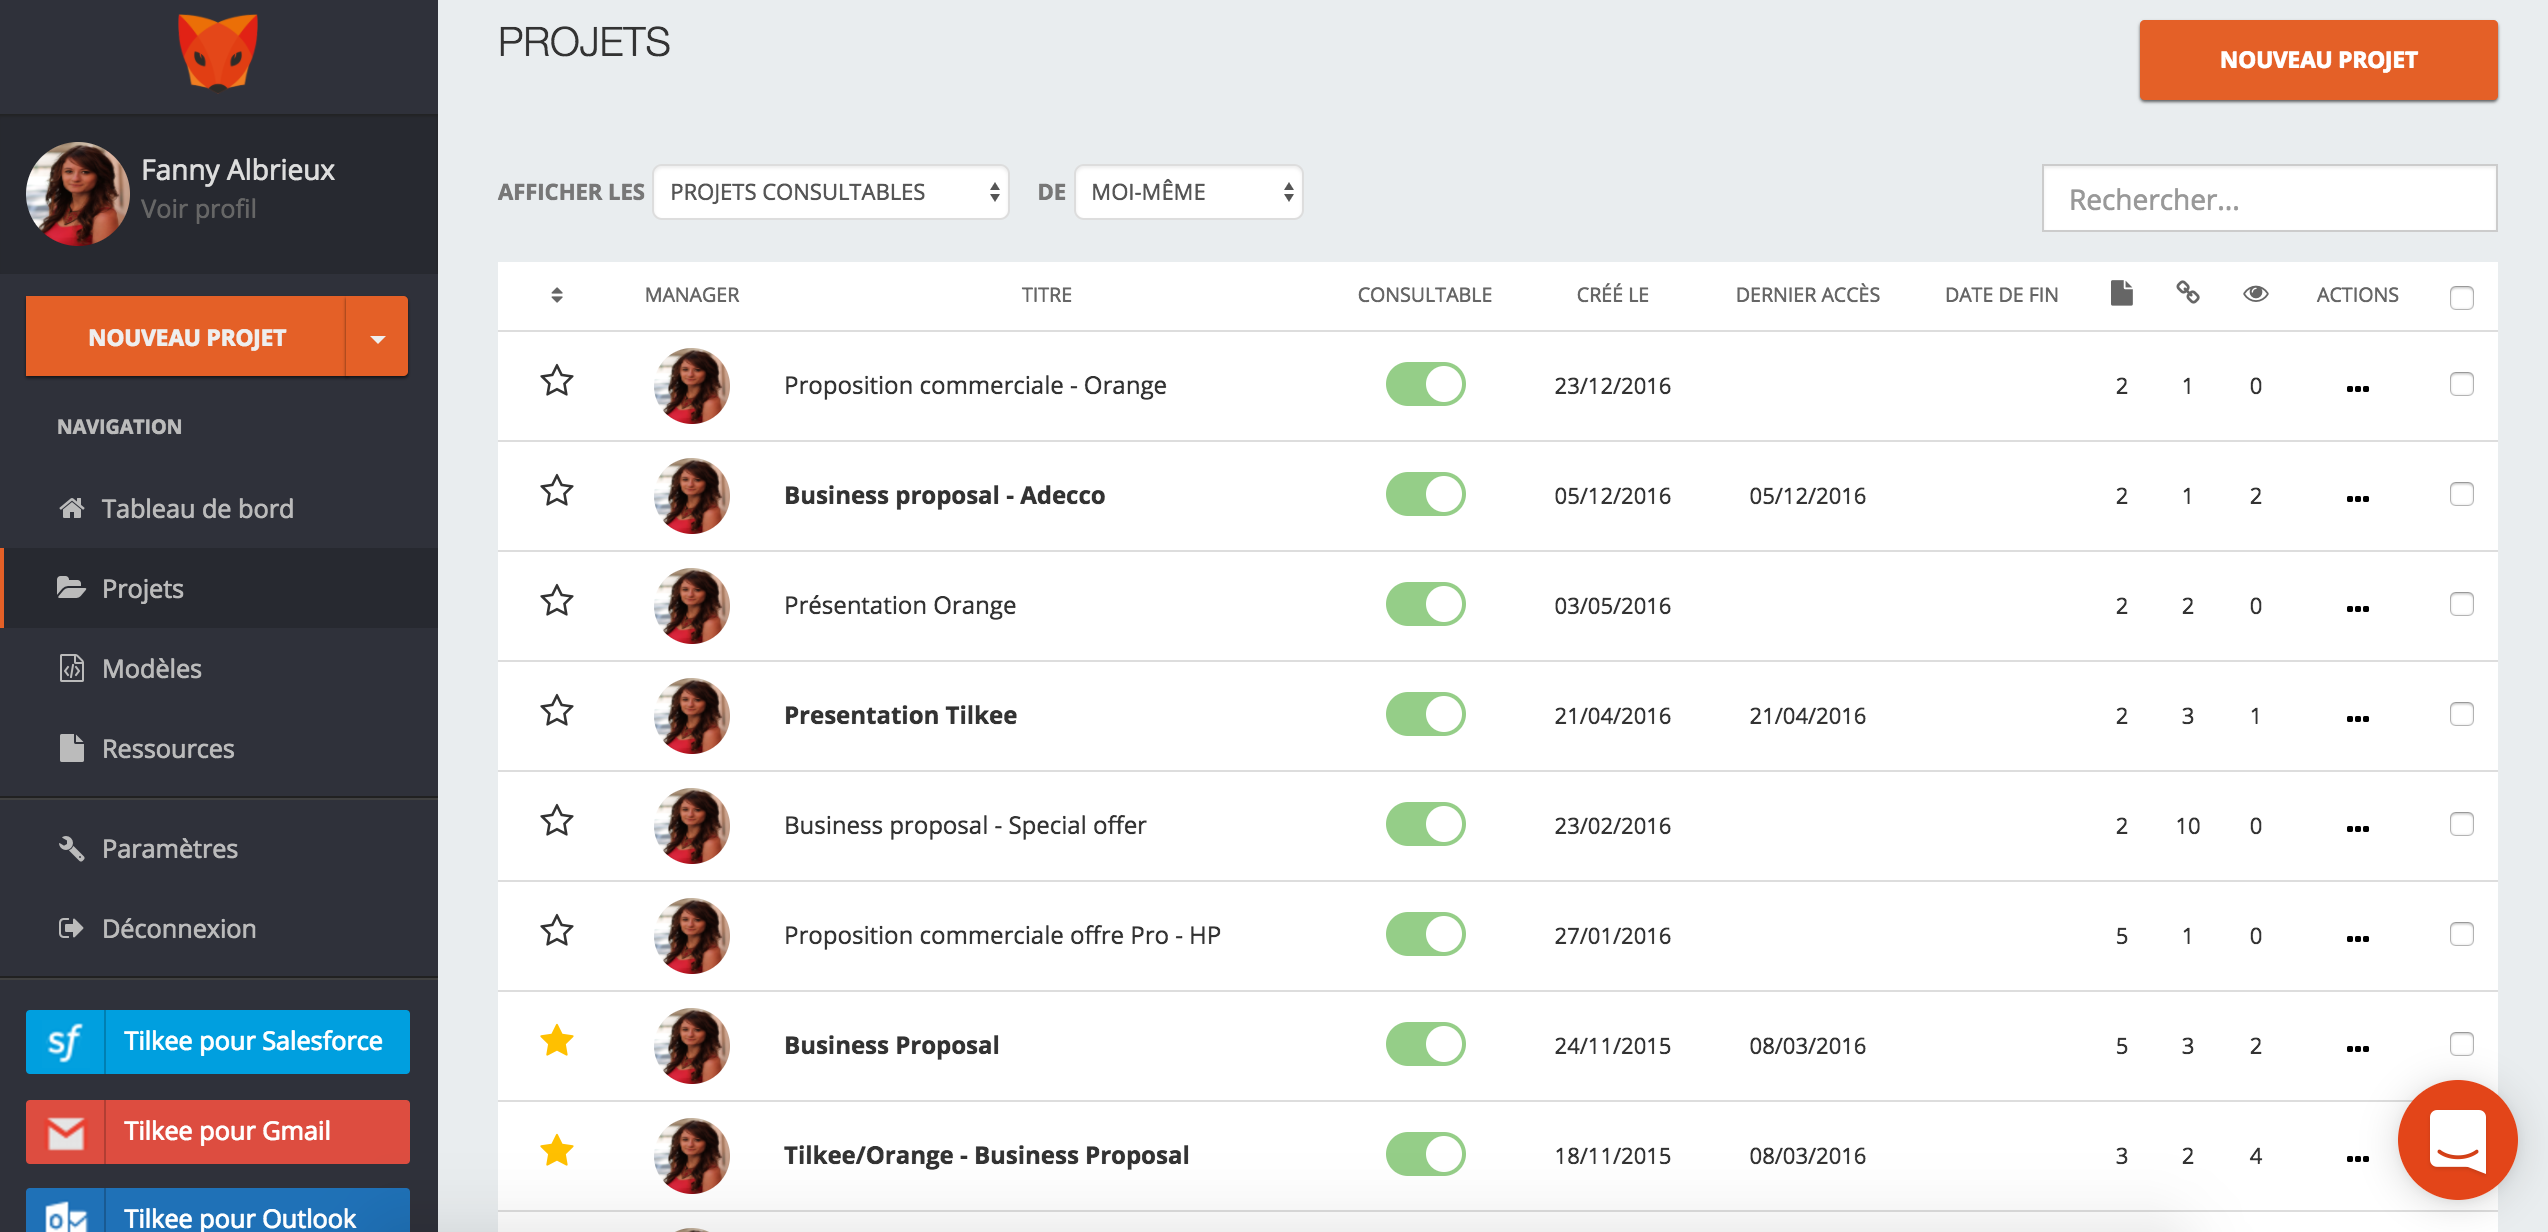Star the Business proposal - Adecco project
Screen dimensions: 2548x1232
click(557, 491)
